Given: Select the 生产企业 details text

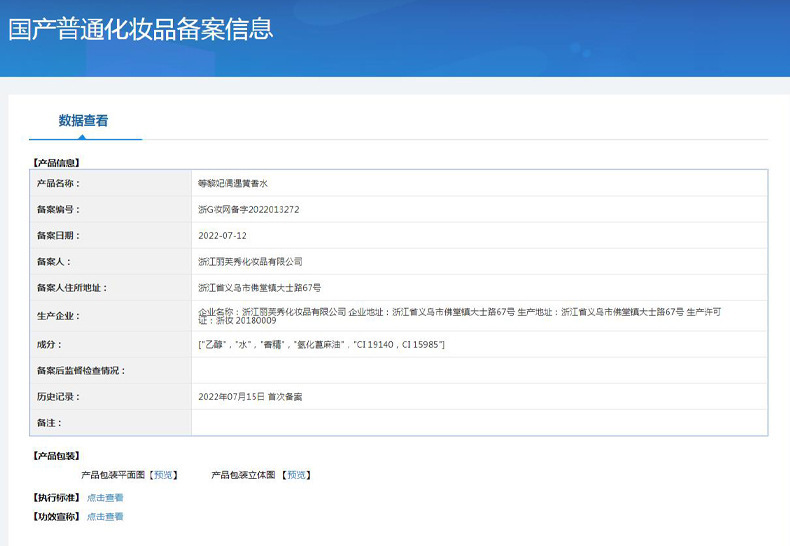Looking at the screenshot, I should (459, 316).
